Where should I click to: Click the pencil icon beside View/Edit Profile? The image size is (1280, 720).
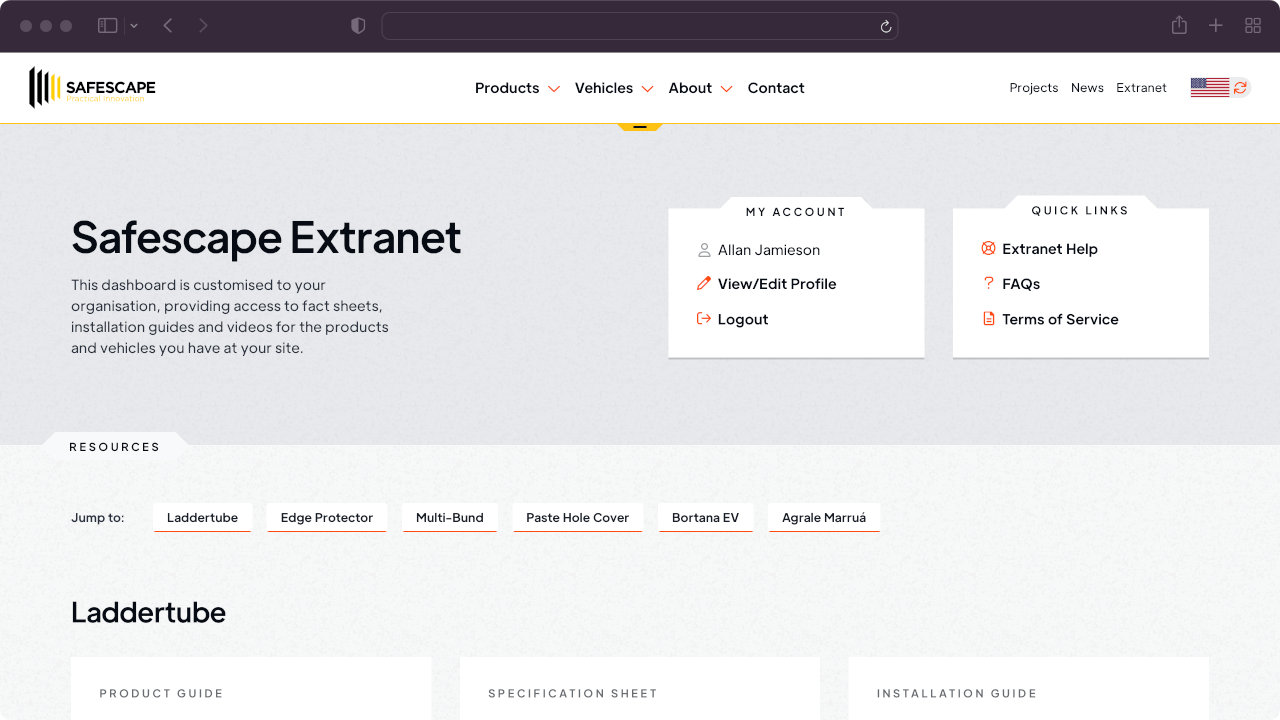(x=704, y=284)
